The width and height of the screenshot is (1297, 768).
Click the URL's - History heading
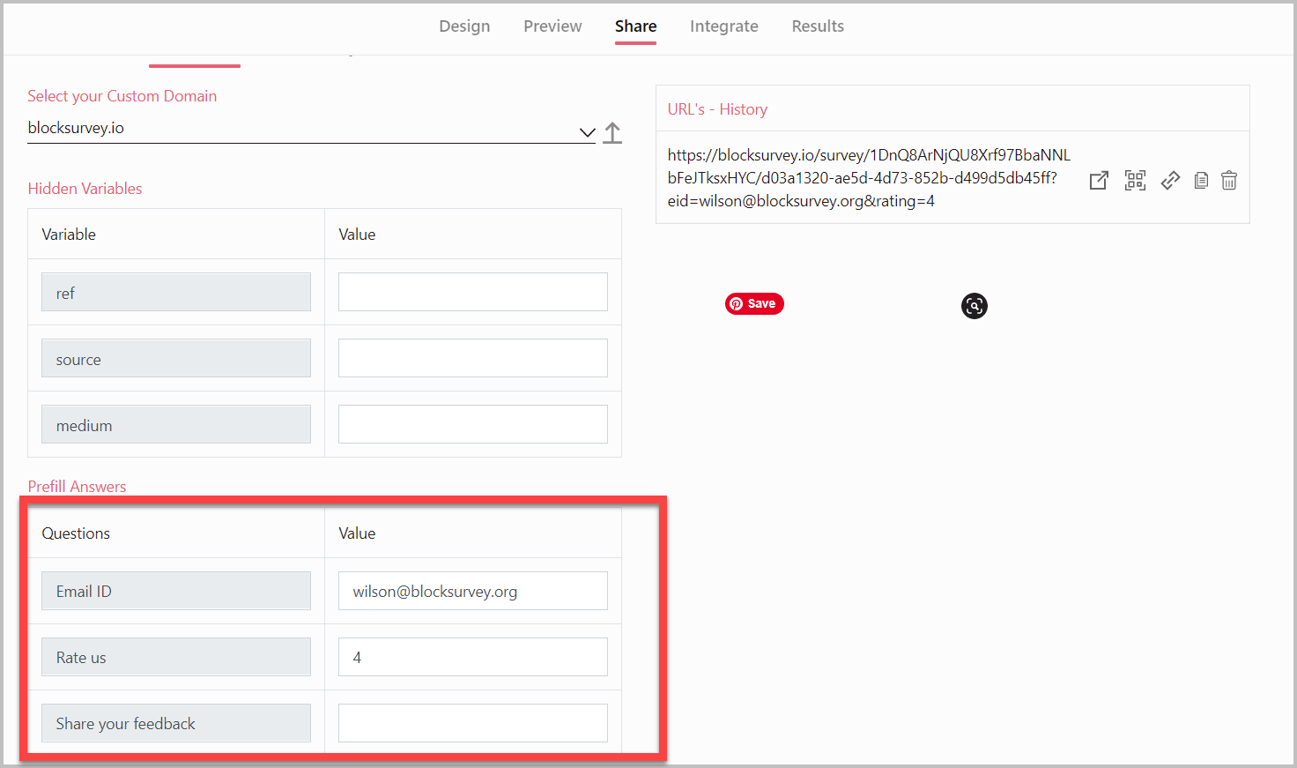click(x=718, y=109)
